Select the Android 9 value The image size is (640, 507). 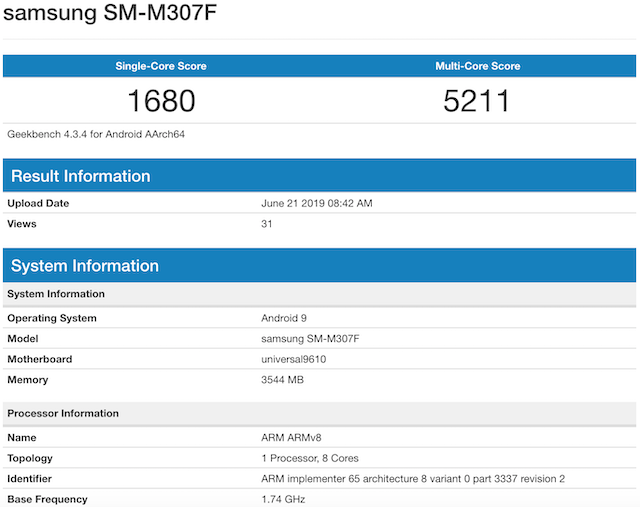pos(283,318)
